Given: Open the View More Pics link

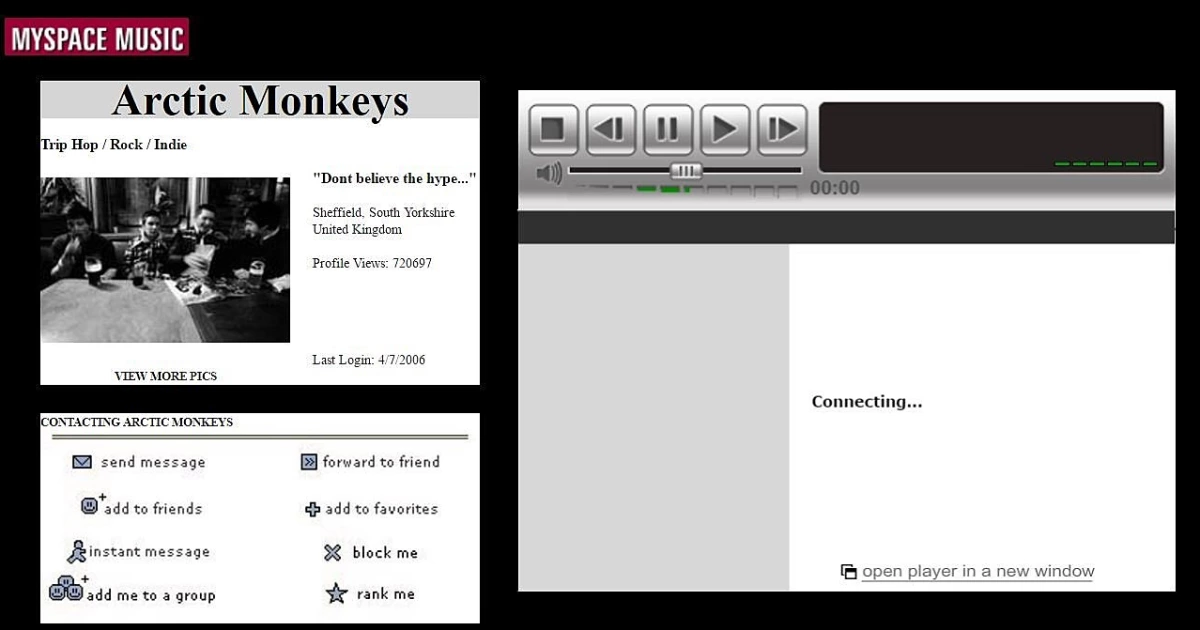Looking at the screenshot, I should pyautogui.click(x=165, y=376).
